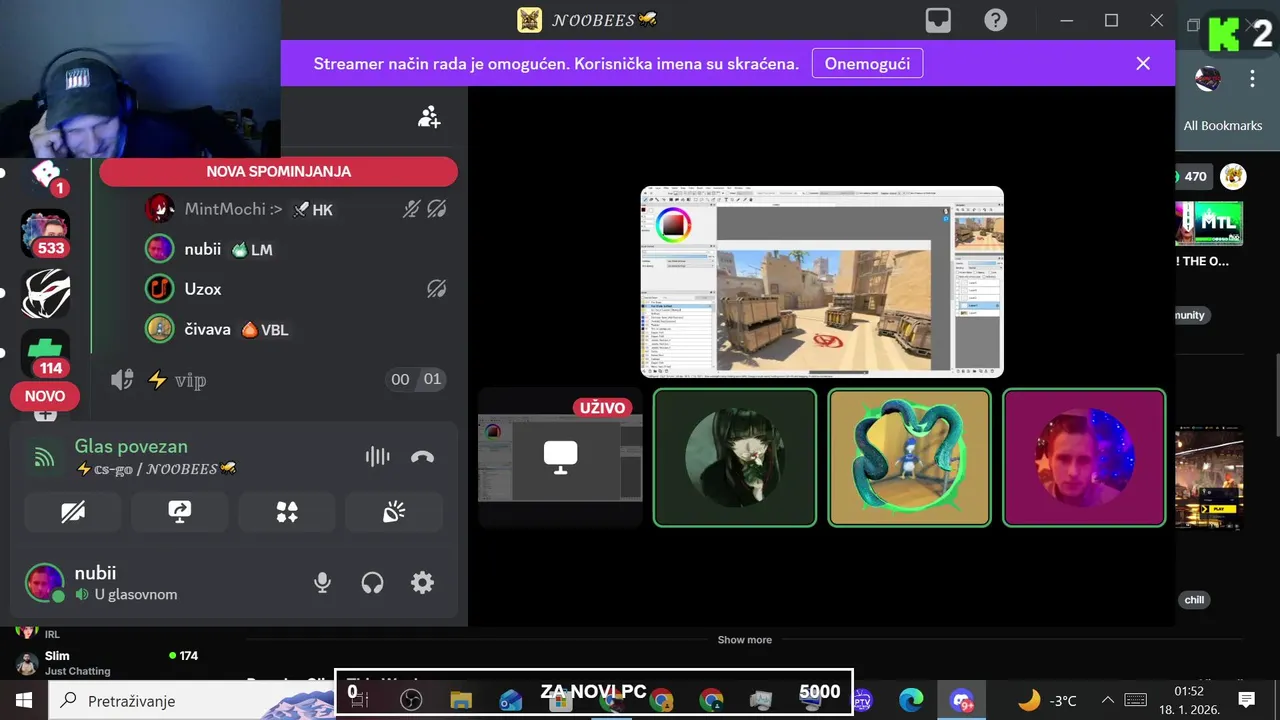The width and height of the screenshot is (1280, 720).
Task: Select the dark-haired avatar video tile
Action: point(735,457)
